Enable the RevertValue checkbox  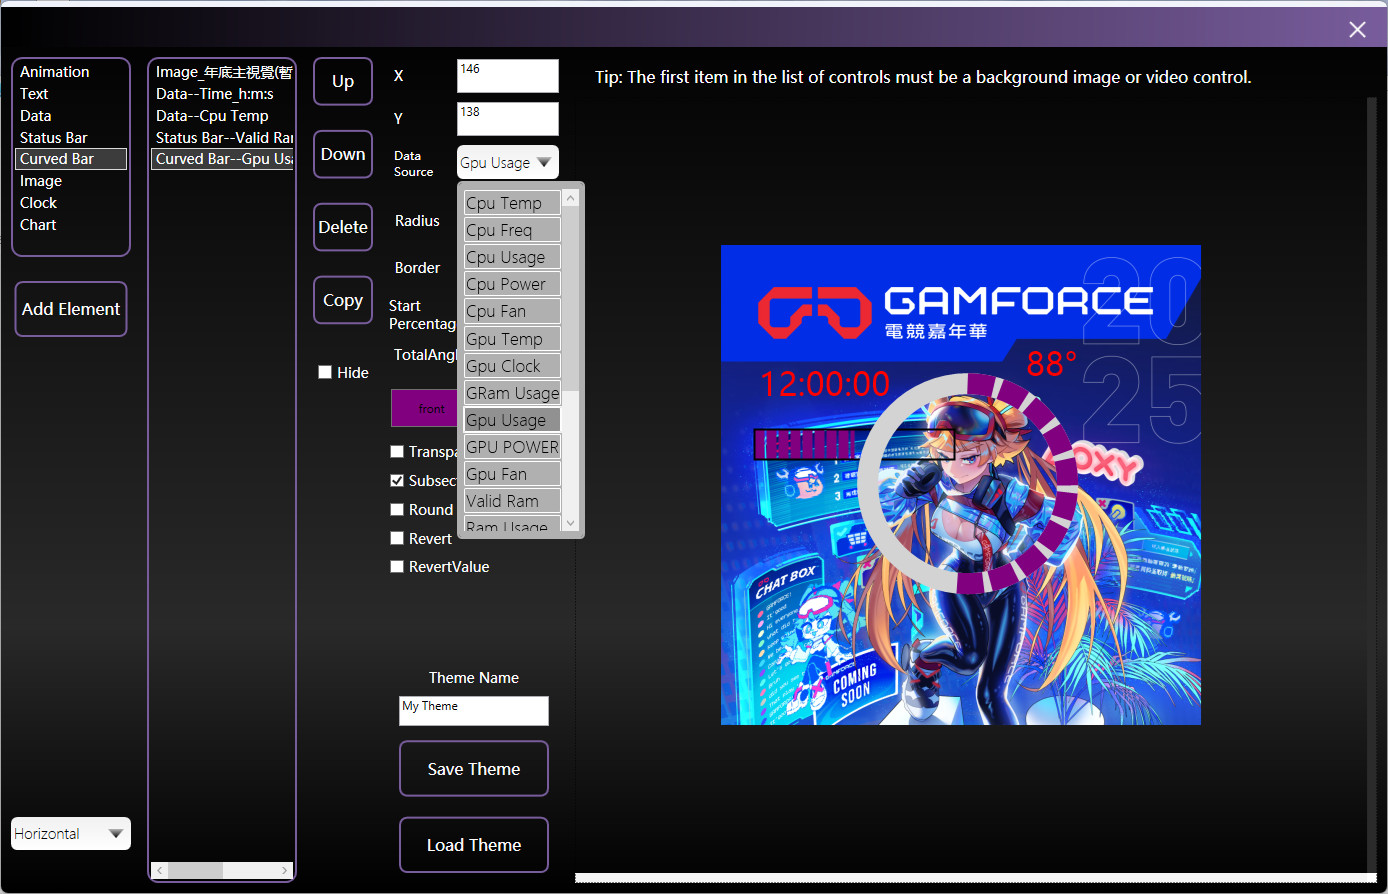(397, 567)
